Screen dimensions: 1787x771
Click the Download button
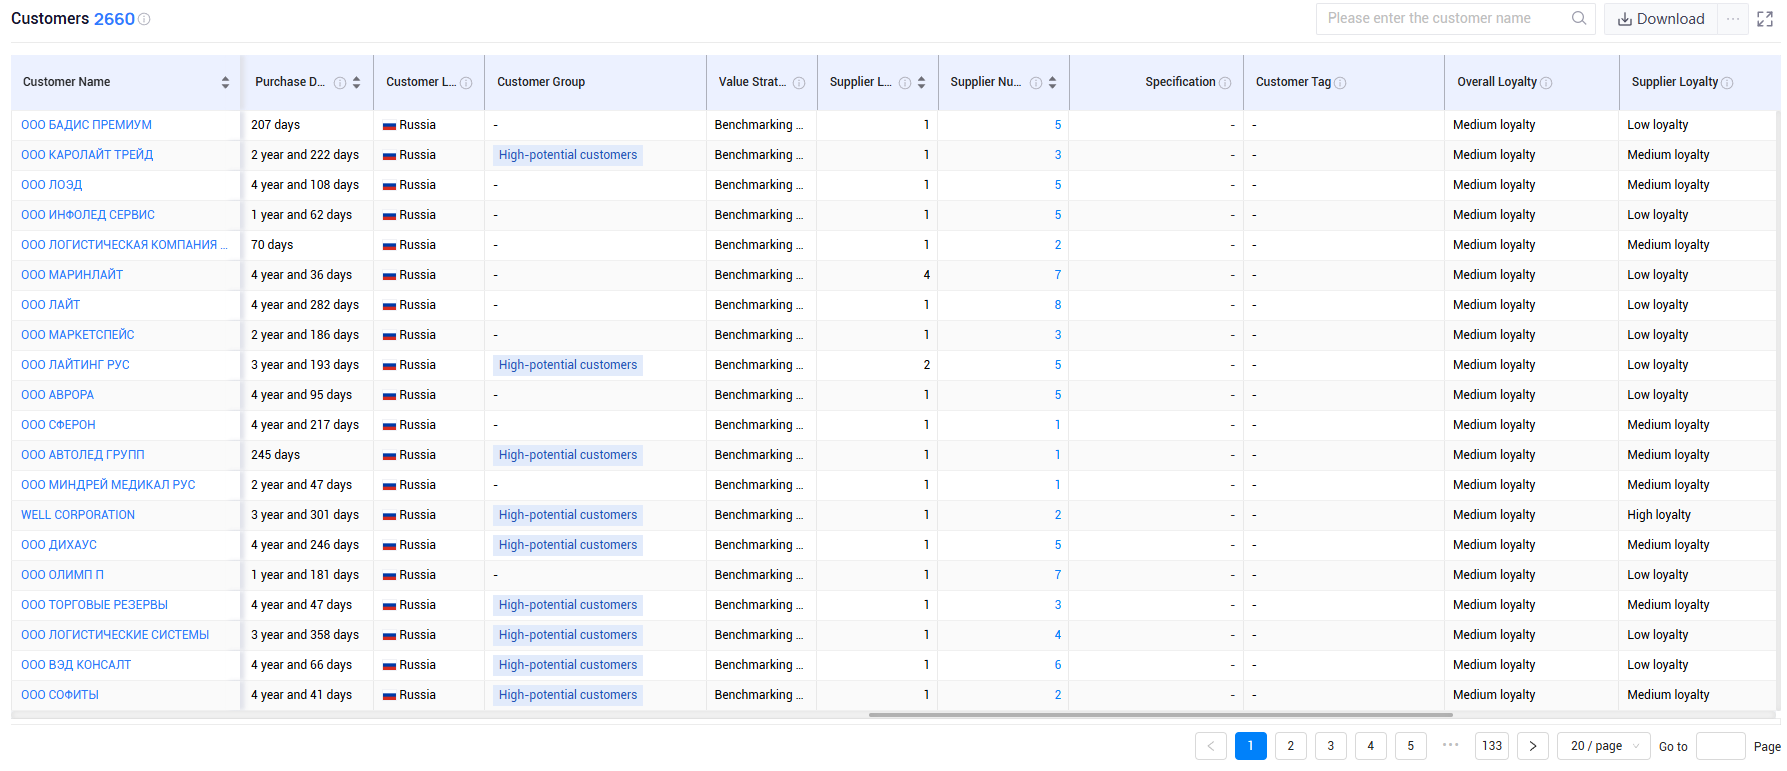1661,19
